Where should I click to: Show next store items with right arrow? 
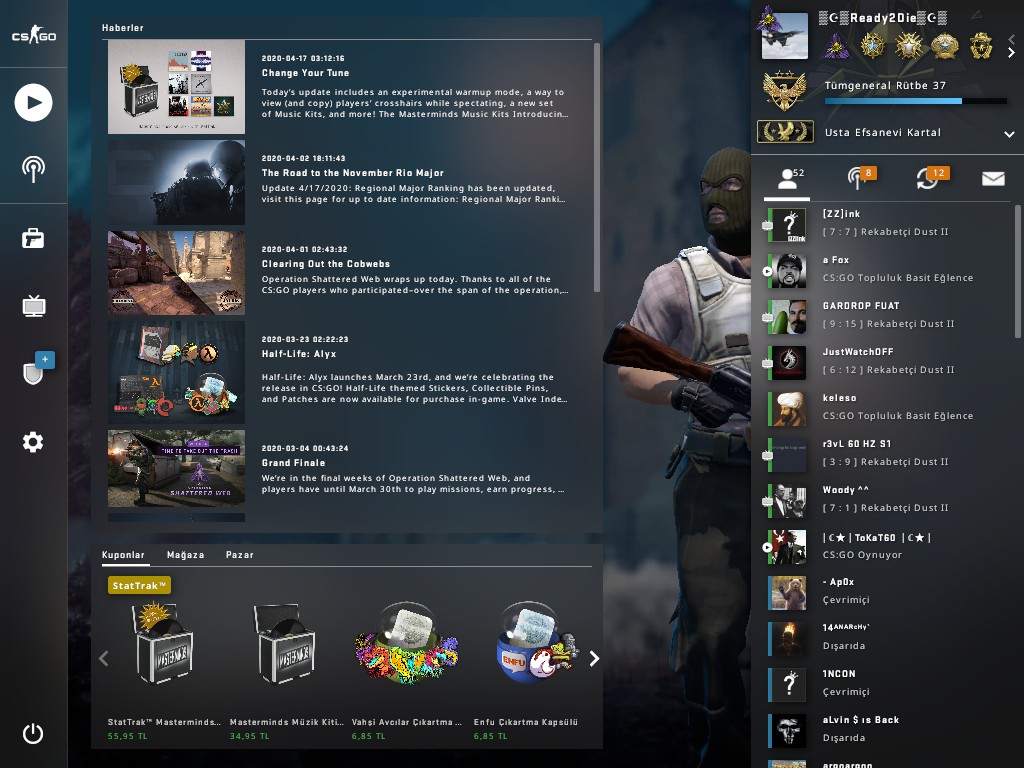coord(594,658)
